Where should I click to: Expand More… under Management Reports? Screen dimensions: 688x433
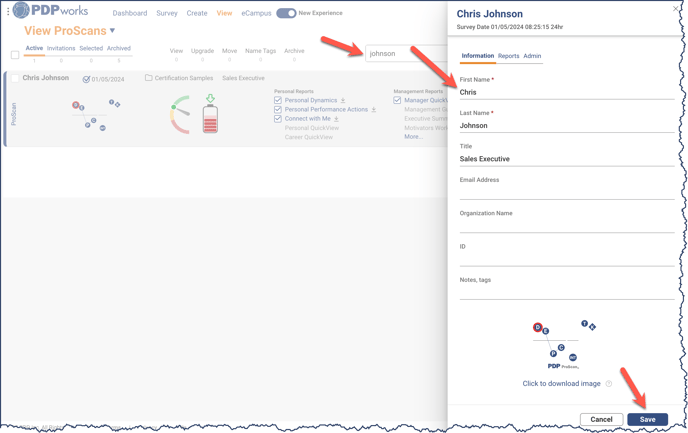[414, 137]
